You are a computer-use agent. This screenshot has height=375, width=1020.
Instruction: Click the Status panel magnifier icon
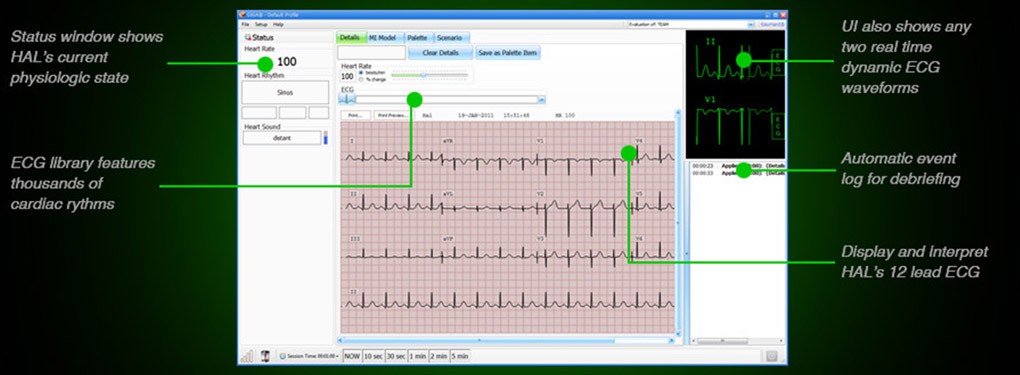pos(247,38)
